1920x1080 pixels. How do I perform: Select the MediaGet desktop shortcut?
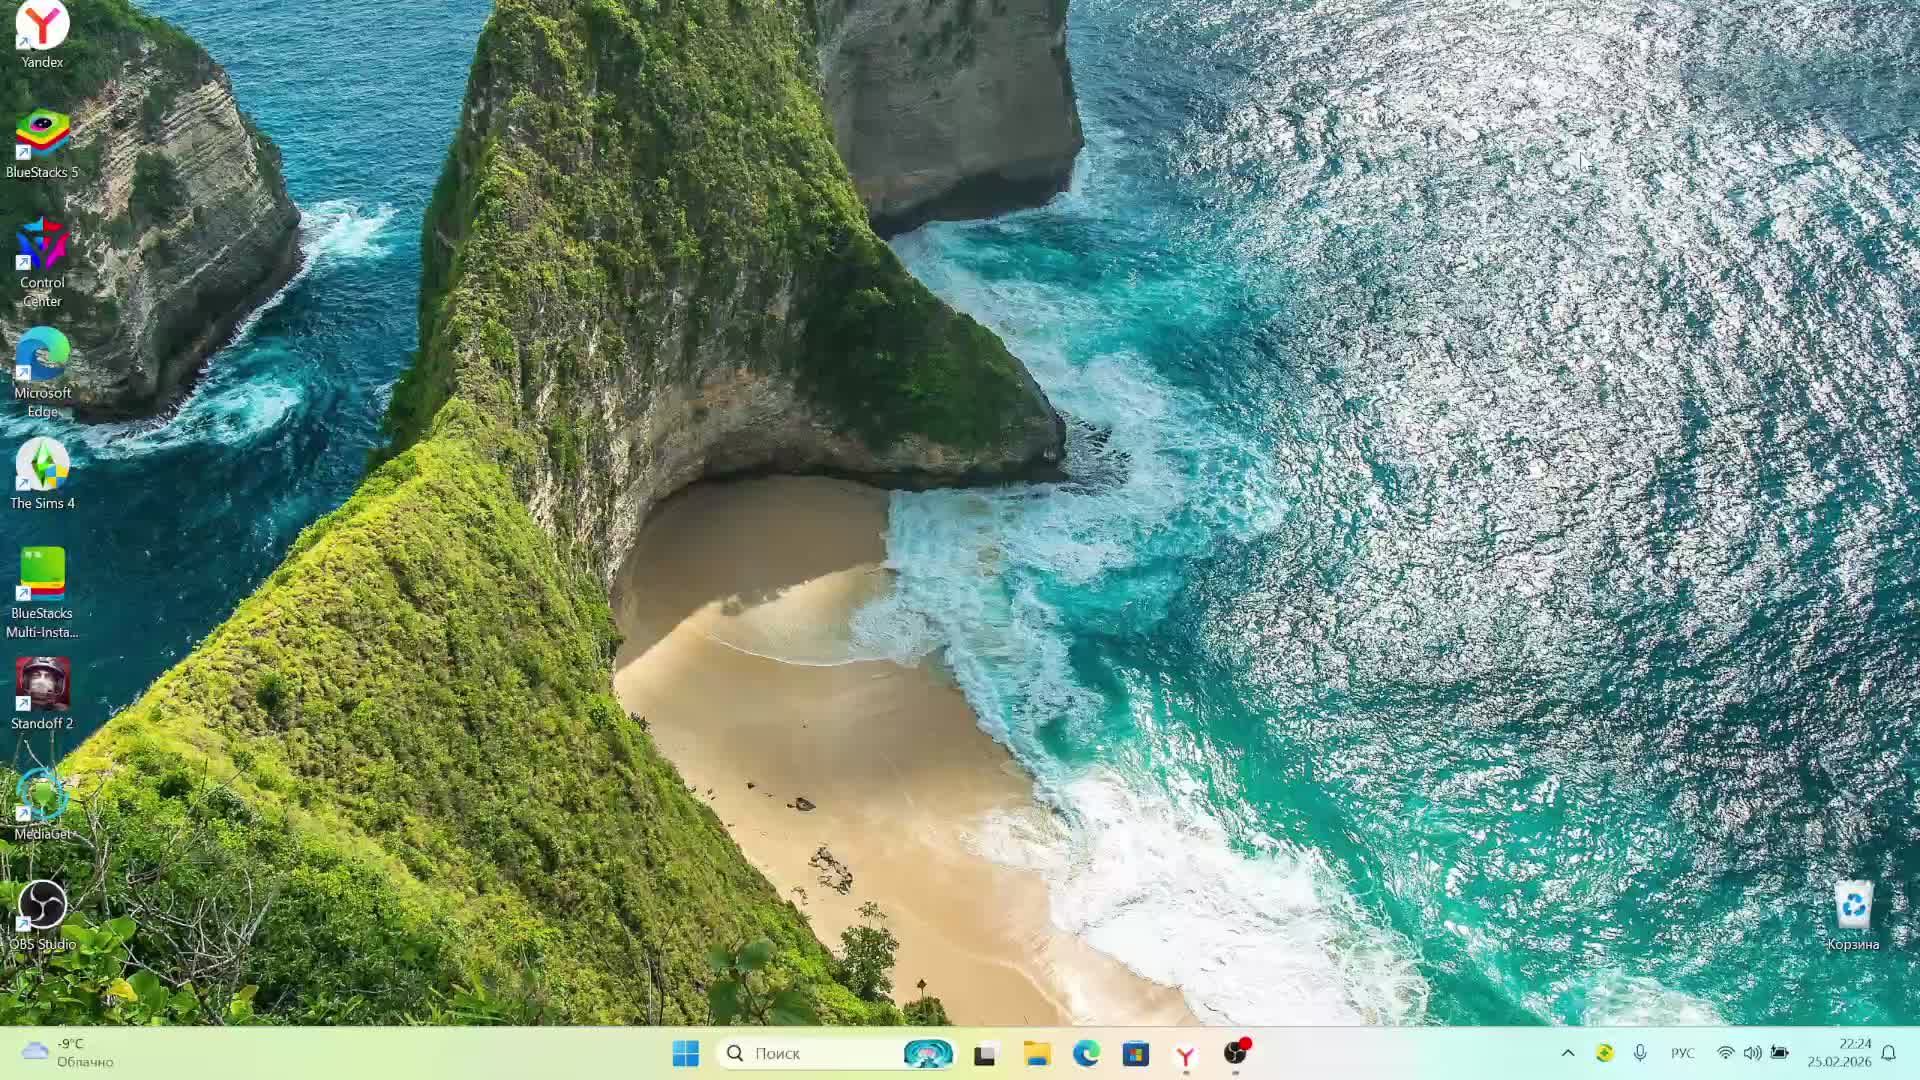click(x=42, y=796)
